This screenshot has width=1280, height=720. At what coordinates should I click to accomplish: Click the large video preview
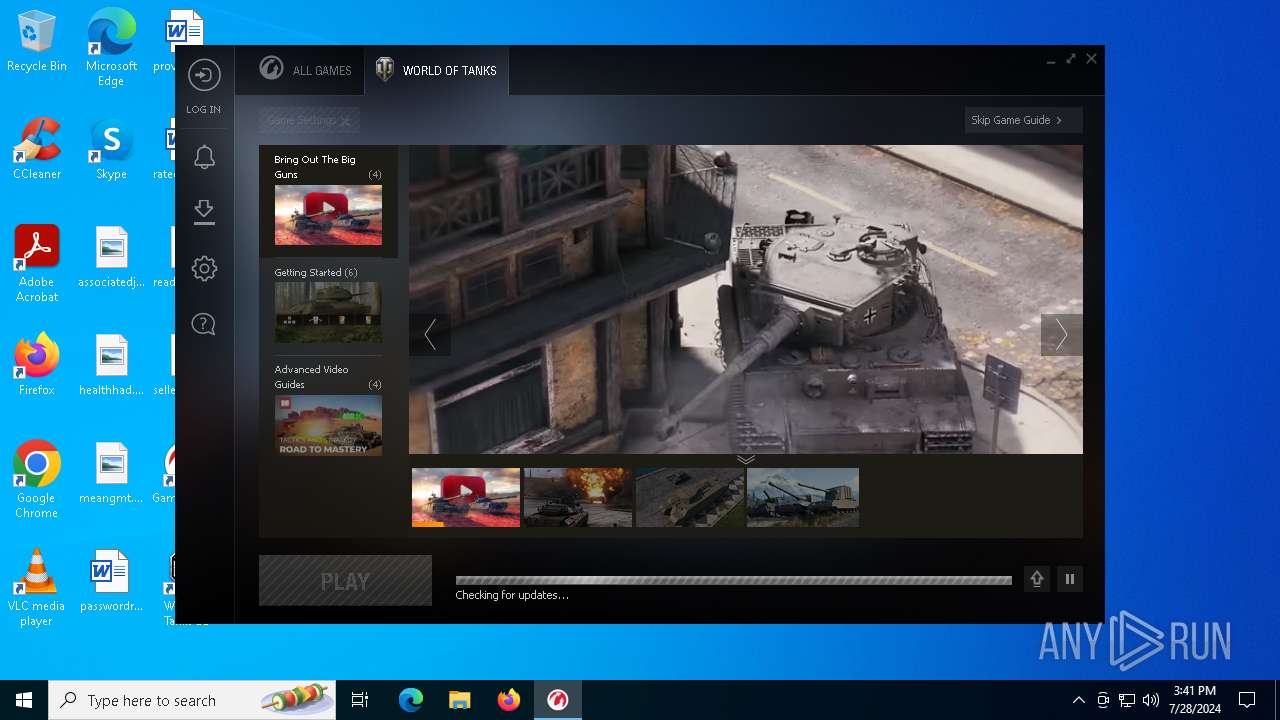click(x=746, y=299)
